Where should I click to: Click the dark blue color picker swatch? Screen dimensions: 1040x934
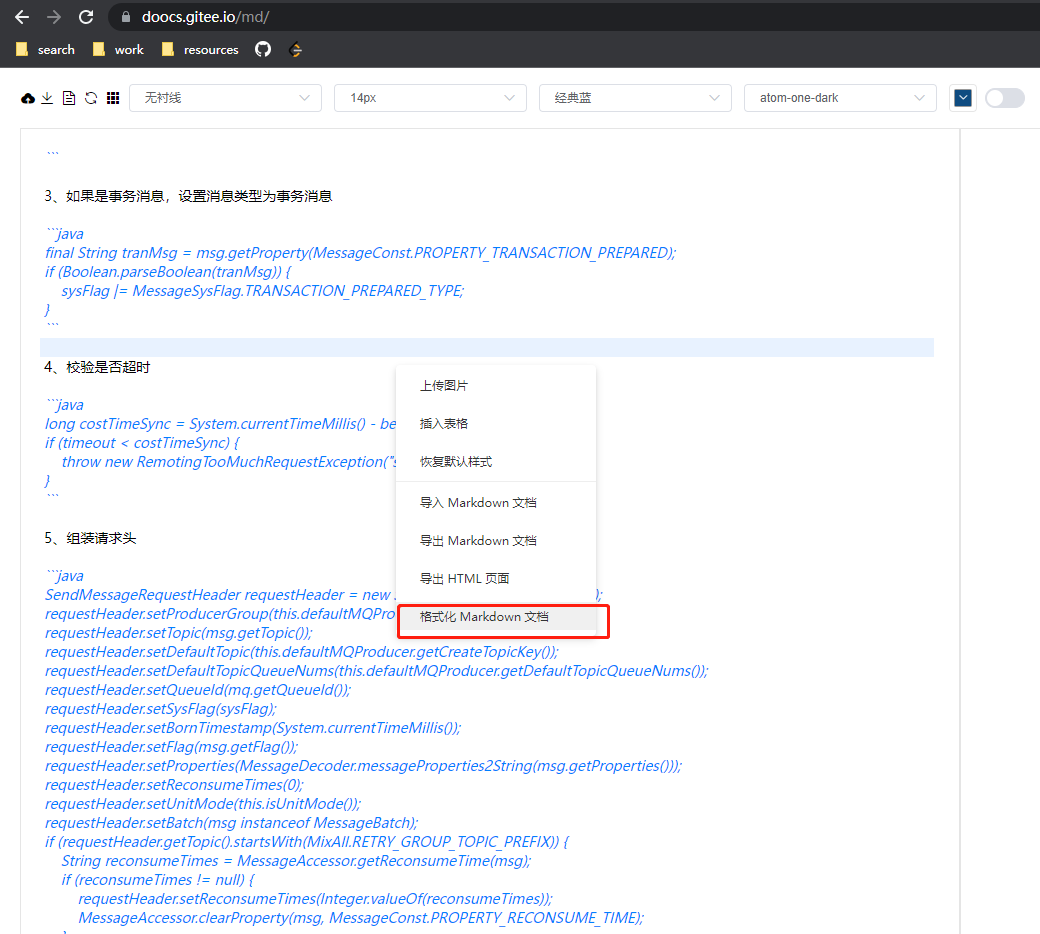click(963, 98)
